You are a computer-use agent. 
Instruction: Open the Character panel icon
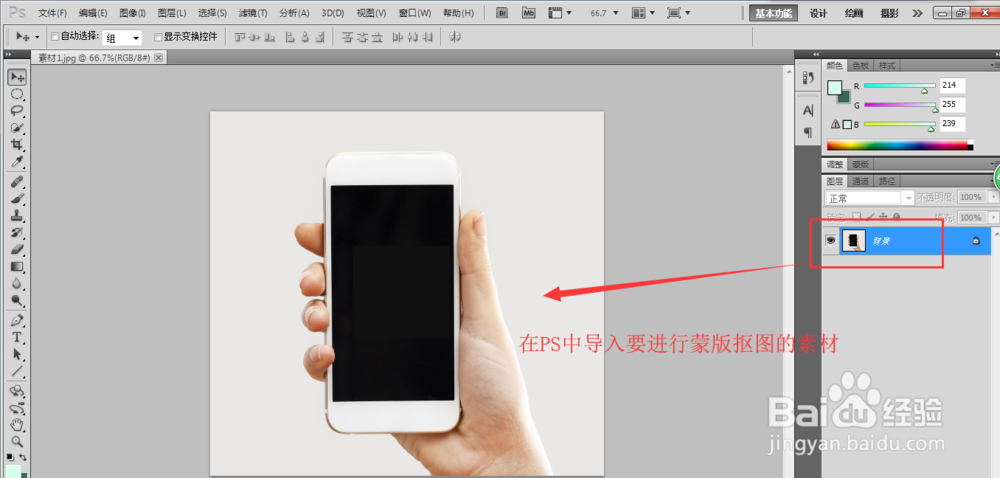[x=808, y=110]
